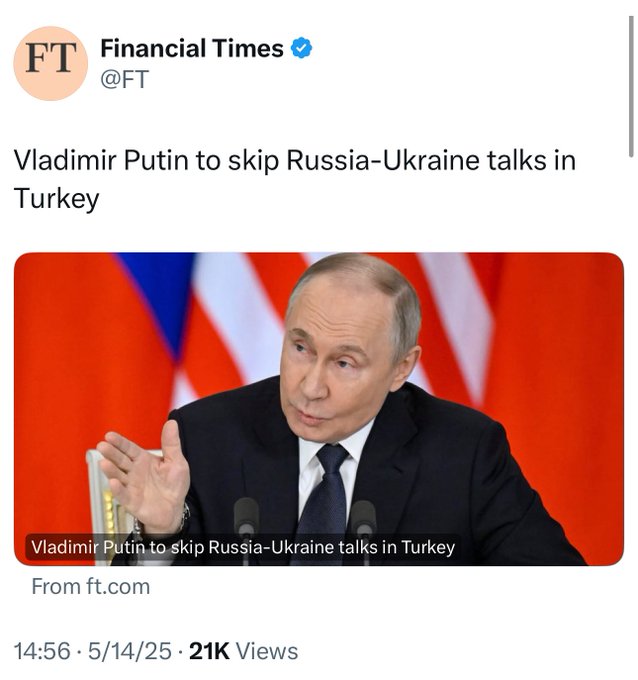Click the blue verified checkmark badge
638x680 pixels.
tap(300, 48)
